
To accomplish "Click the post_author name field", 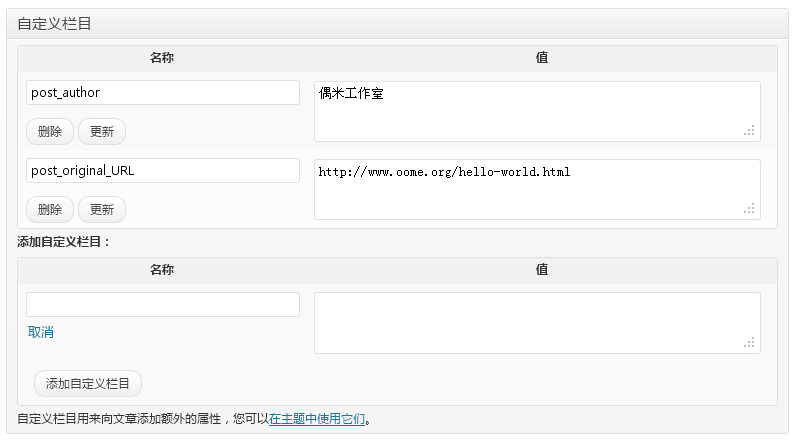I will tap(163, 93).
